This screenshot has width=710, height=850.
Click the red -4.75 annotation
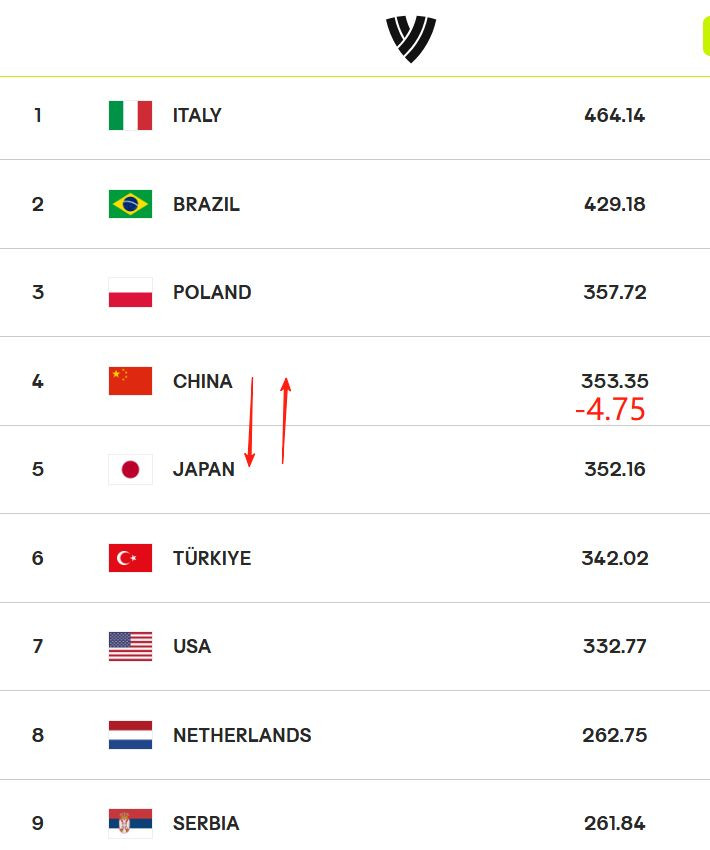coord(610,409)
